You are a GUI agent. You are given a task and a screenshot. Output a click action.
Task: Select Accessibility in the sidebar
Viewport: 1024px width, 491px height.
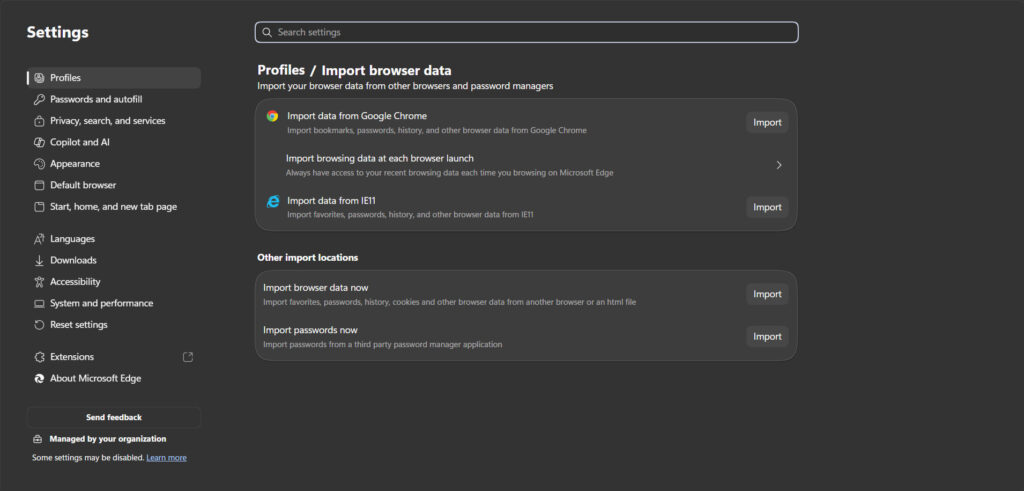pyautogui.click(x=114, y=282)
